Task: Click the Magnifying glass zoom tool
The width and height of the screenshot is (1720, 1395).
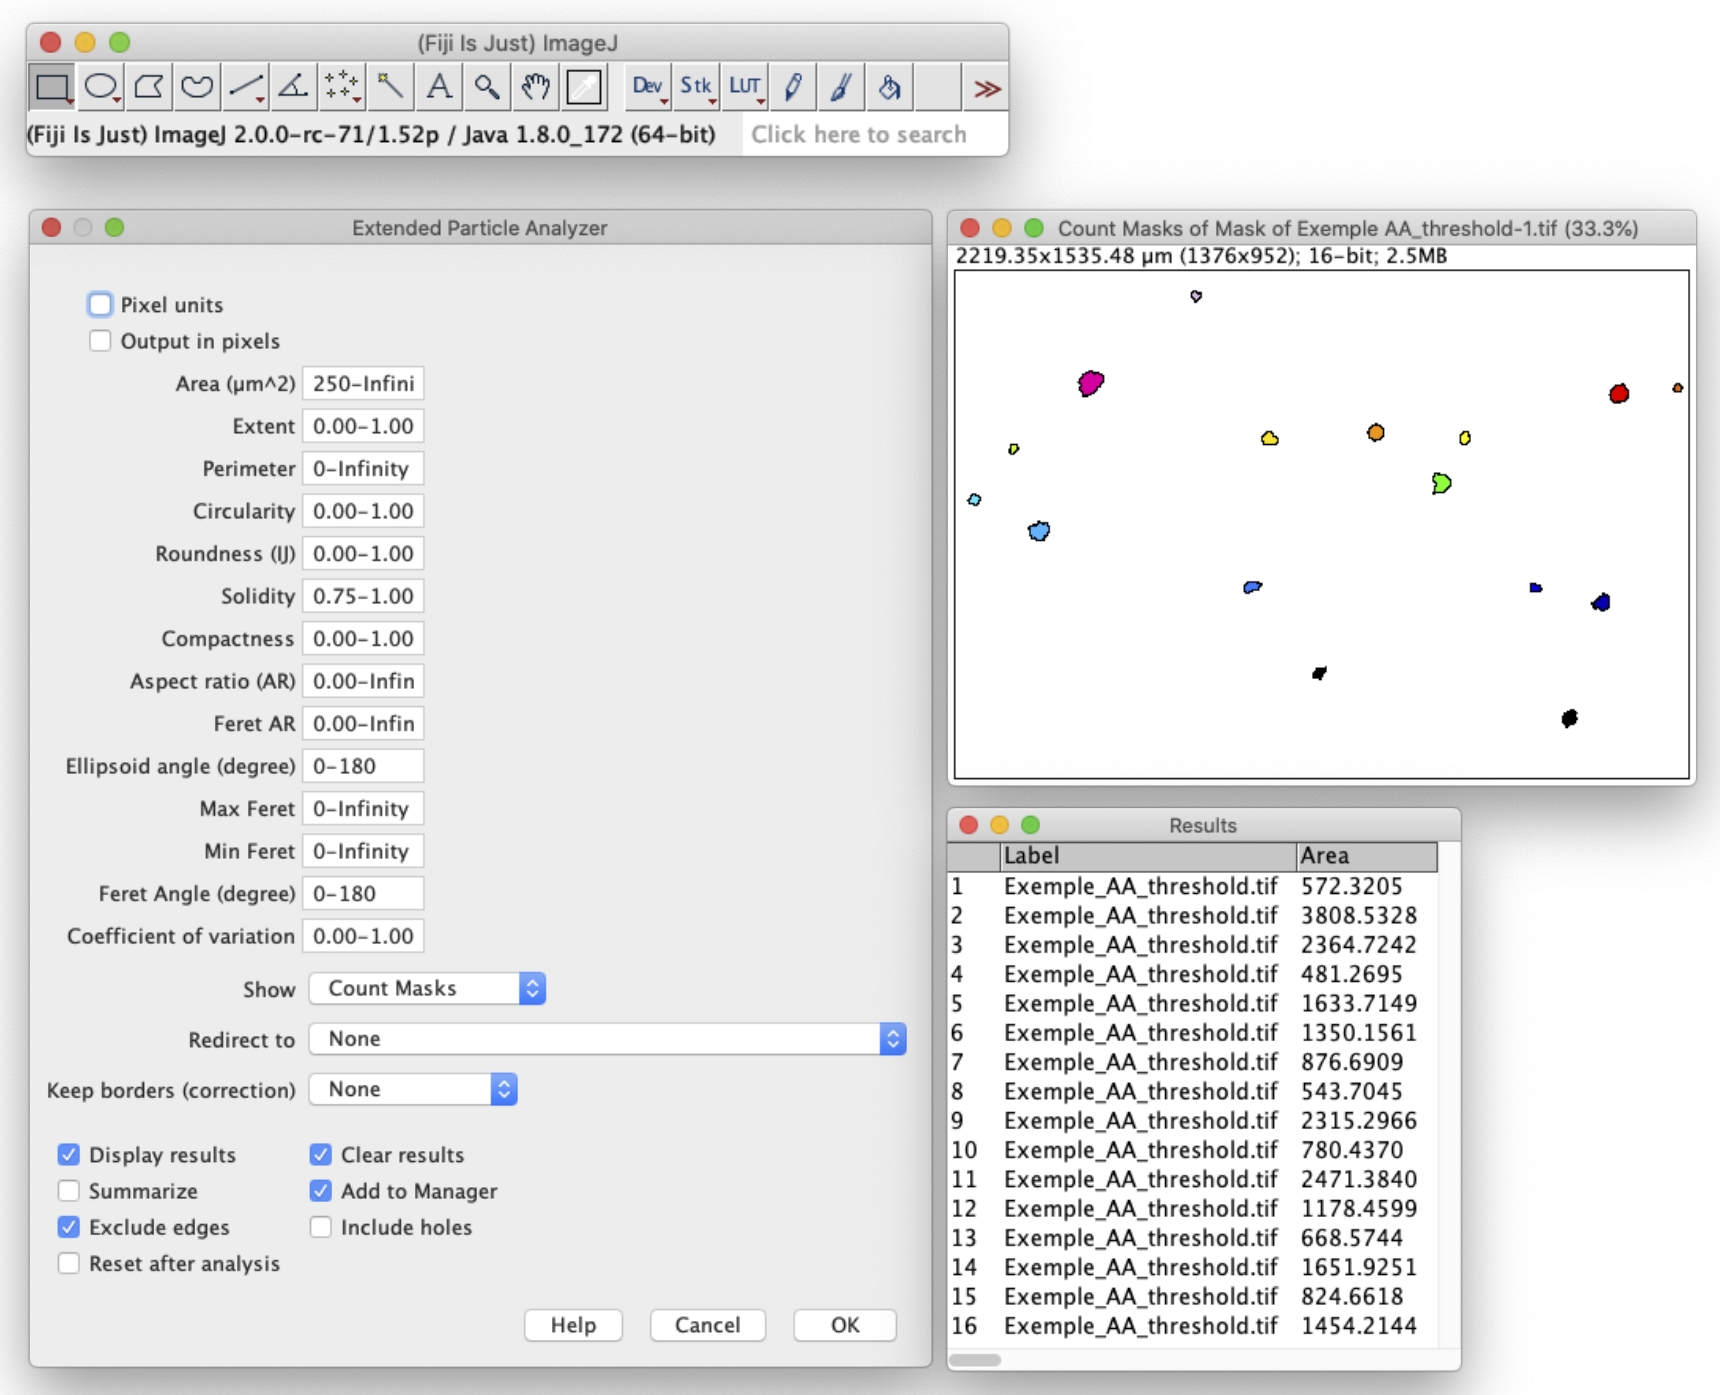Action: click(x=487, y=88)
